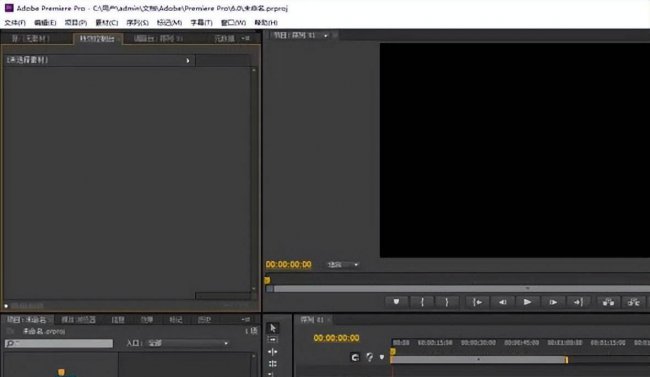Click Effect Controls scrollbar down arrow
The height and width of the screenshot is (377, 650).
point(254,288)
